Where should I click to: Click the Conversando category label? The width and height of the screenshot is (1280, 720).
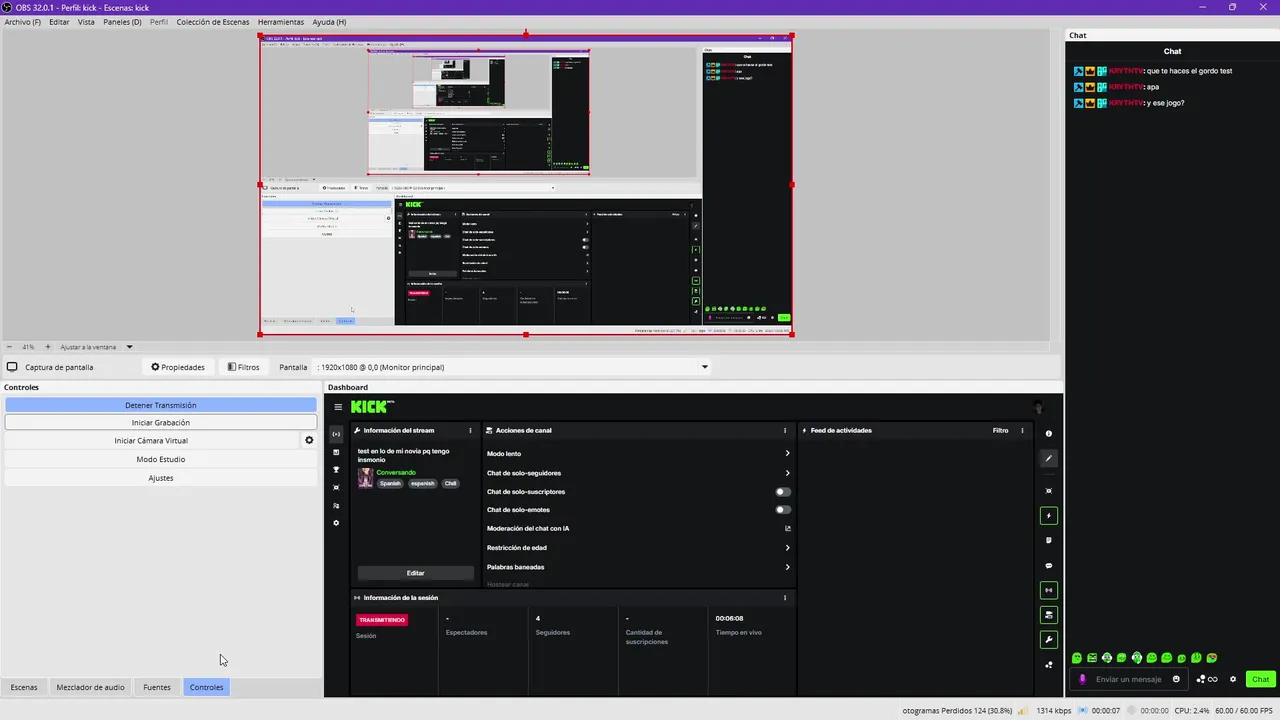(396, 472)
